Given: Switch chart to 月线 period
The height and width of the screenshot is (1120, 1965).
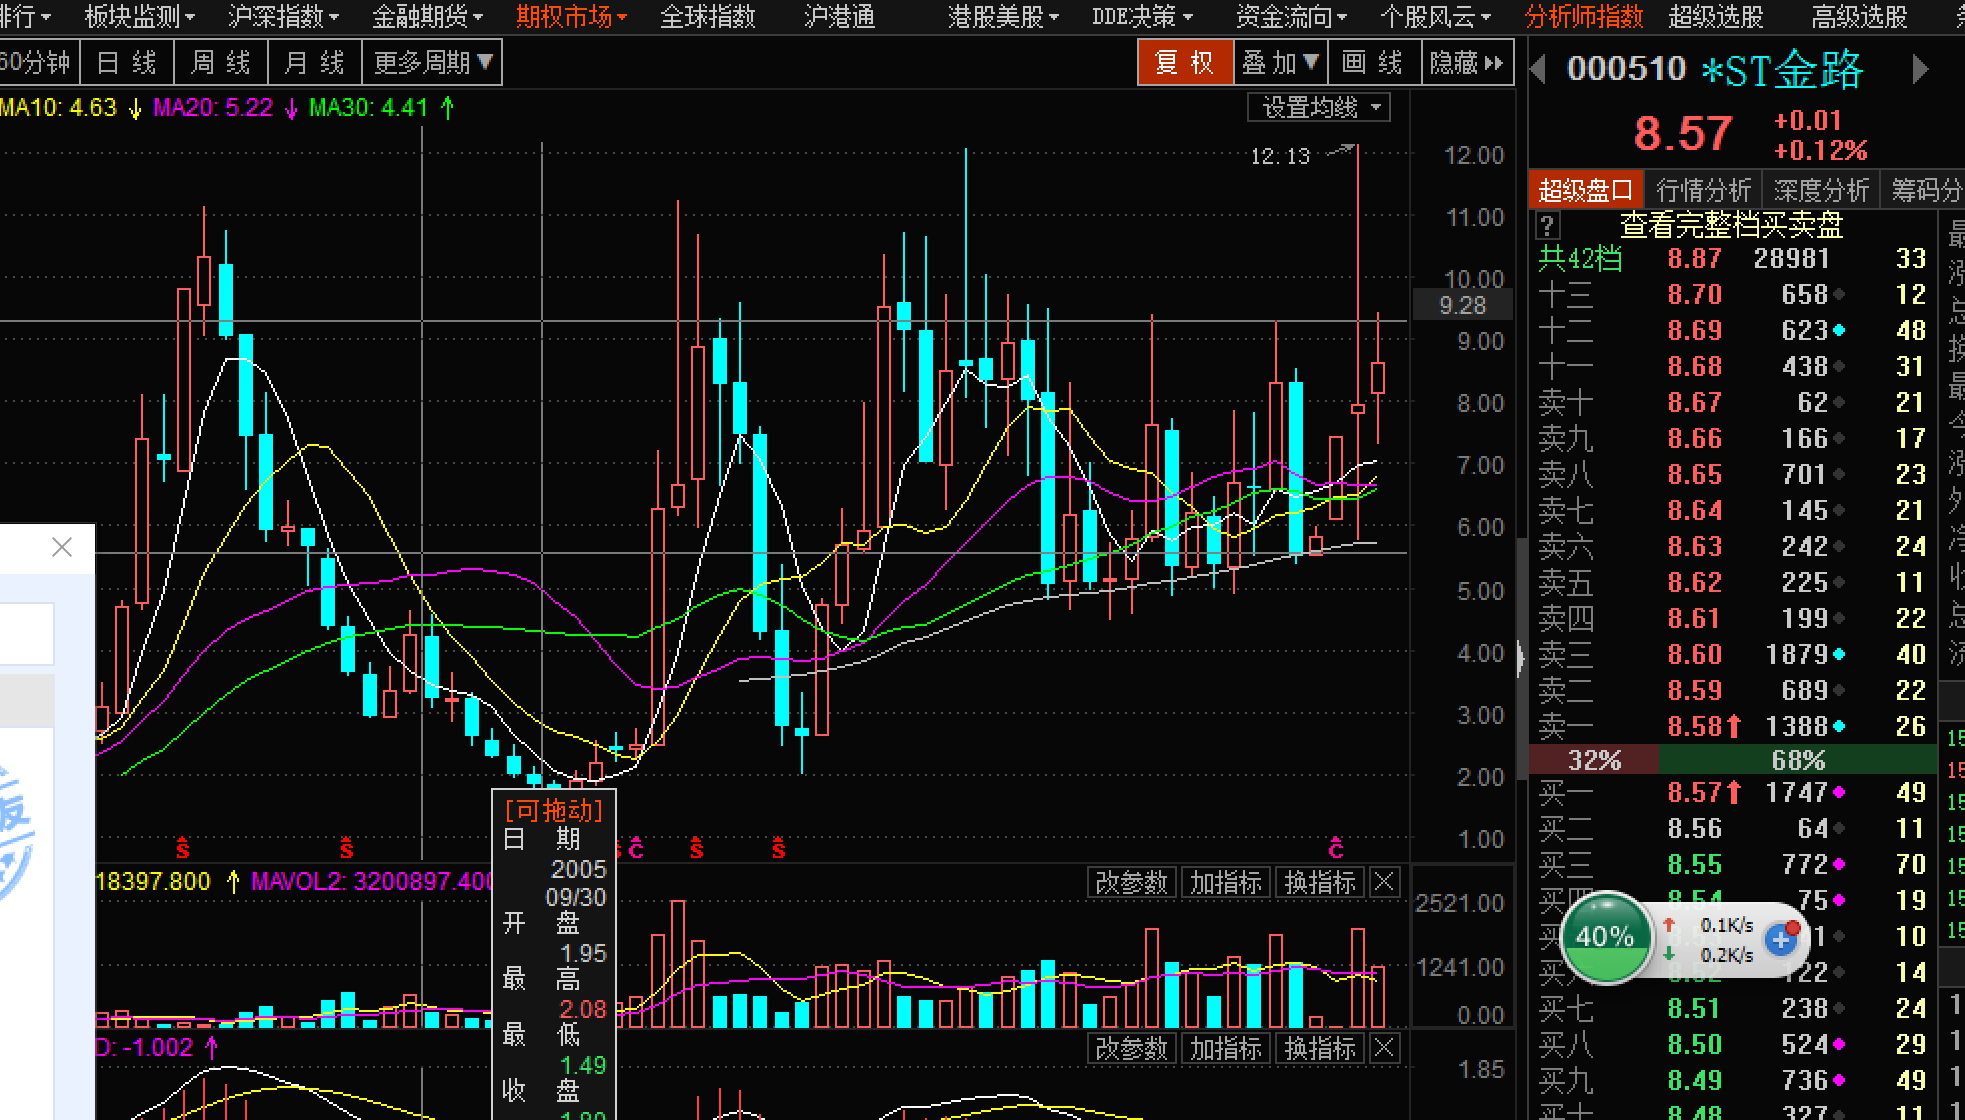Looking at the screenshot, I should click(314, 63).
